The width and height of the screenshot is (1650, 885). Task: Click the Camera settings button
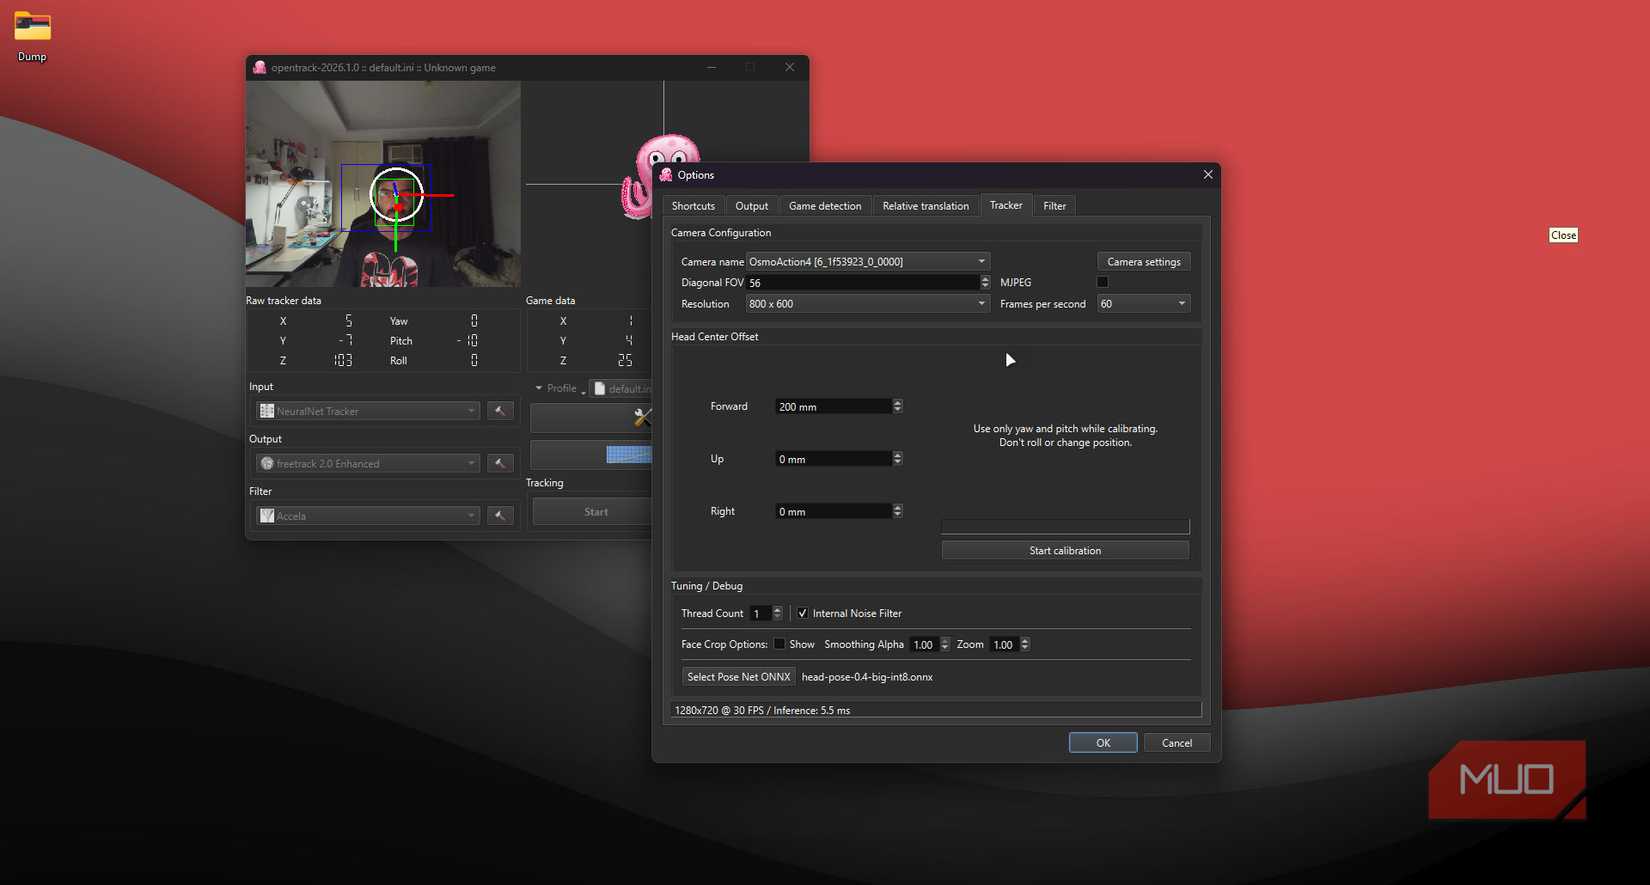(x=1144, y=261)
